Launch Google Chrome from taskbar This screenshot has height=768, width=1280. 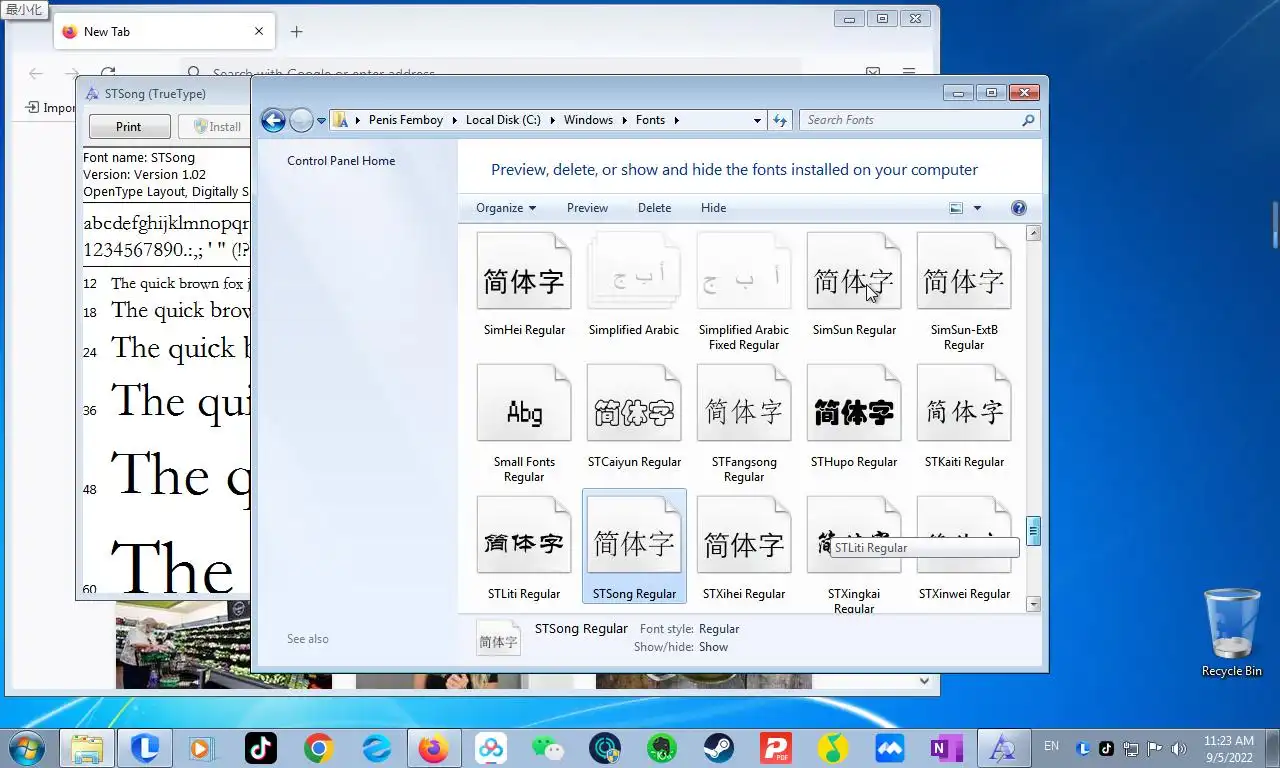(x=319, y=748)
